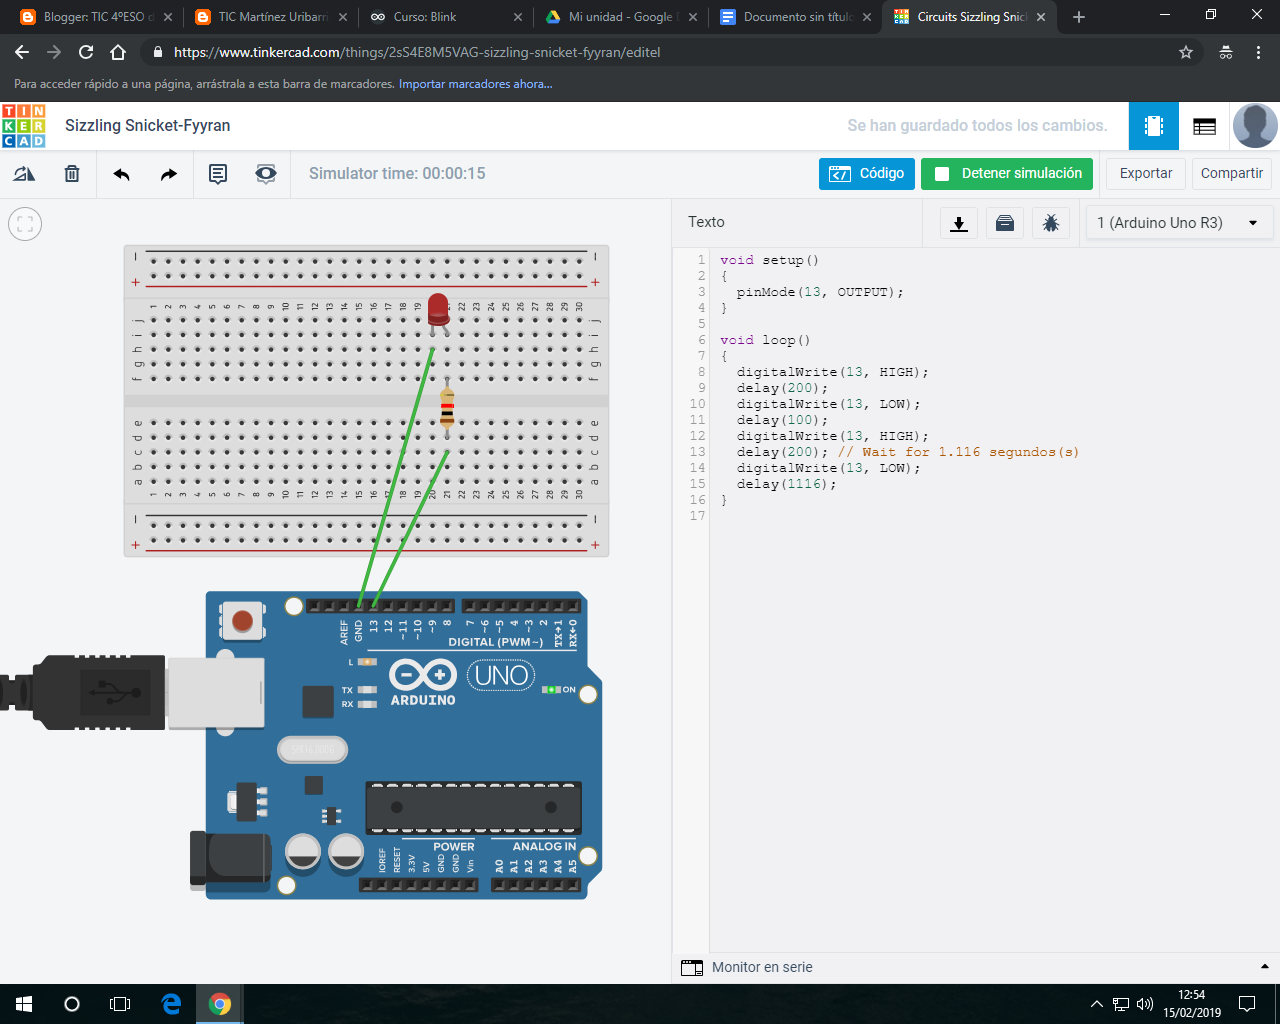Switch to Mi unidad Google Drive tab

pyautogui.click(x=621, y=17)
